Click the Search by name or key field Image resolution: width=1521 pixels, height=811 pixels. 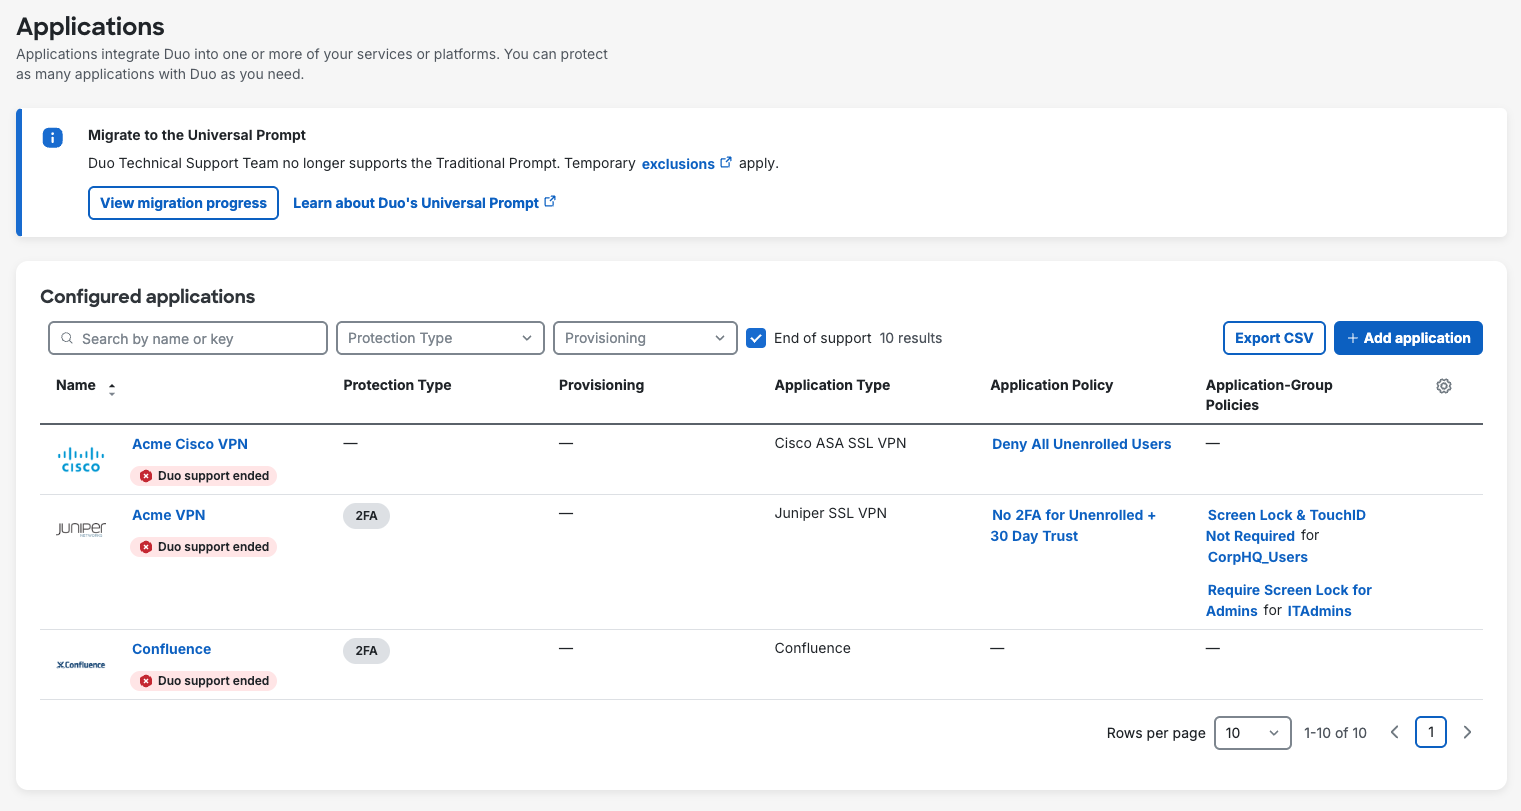click(188, 339)
